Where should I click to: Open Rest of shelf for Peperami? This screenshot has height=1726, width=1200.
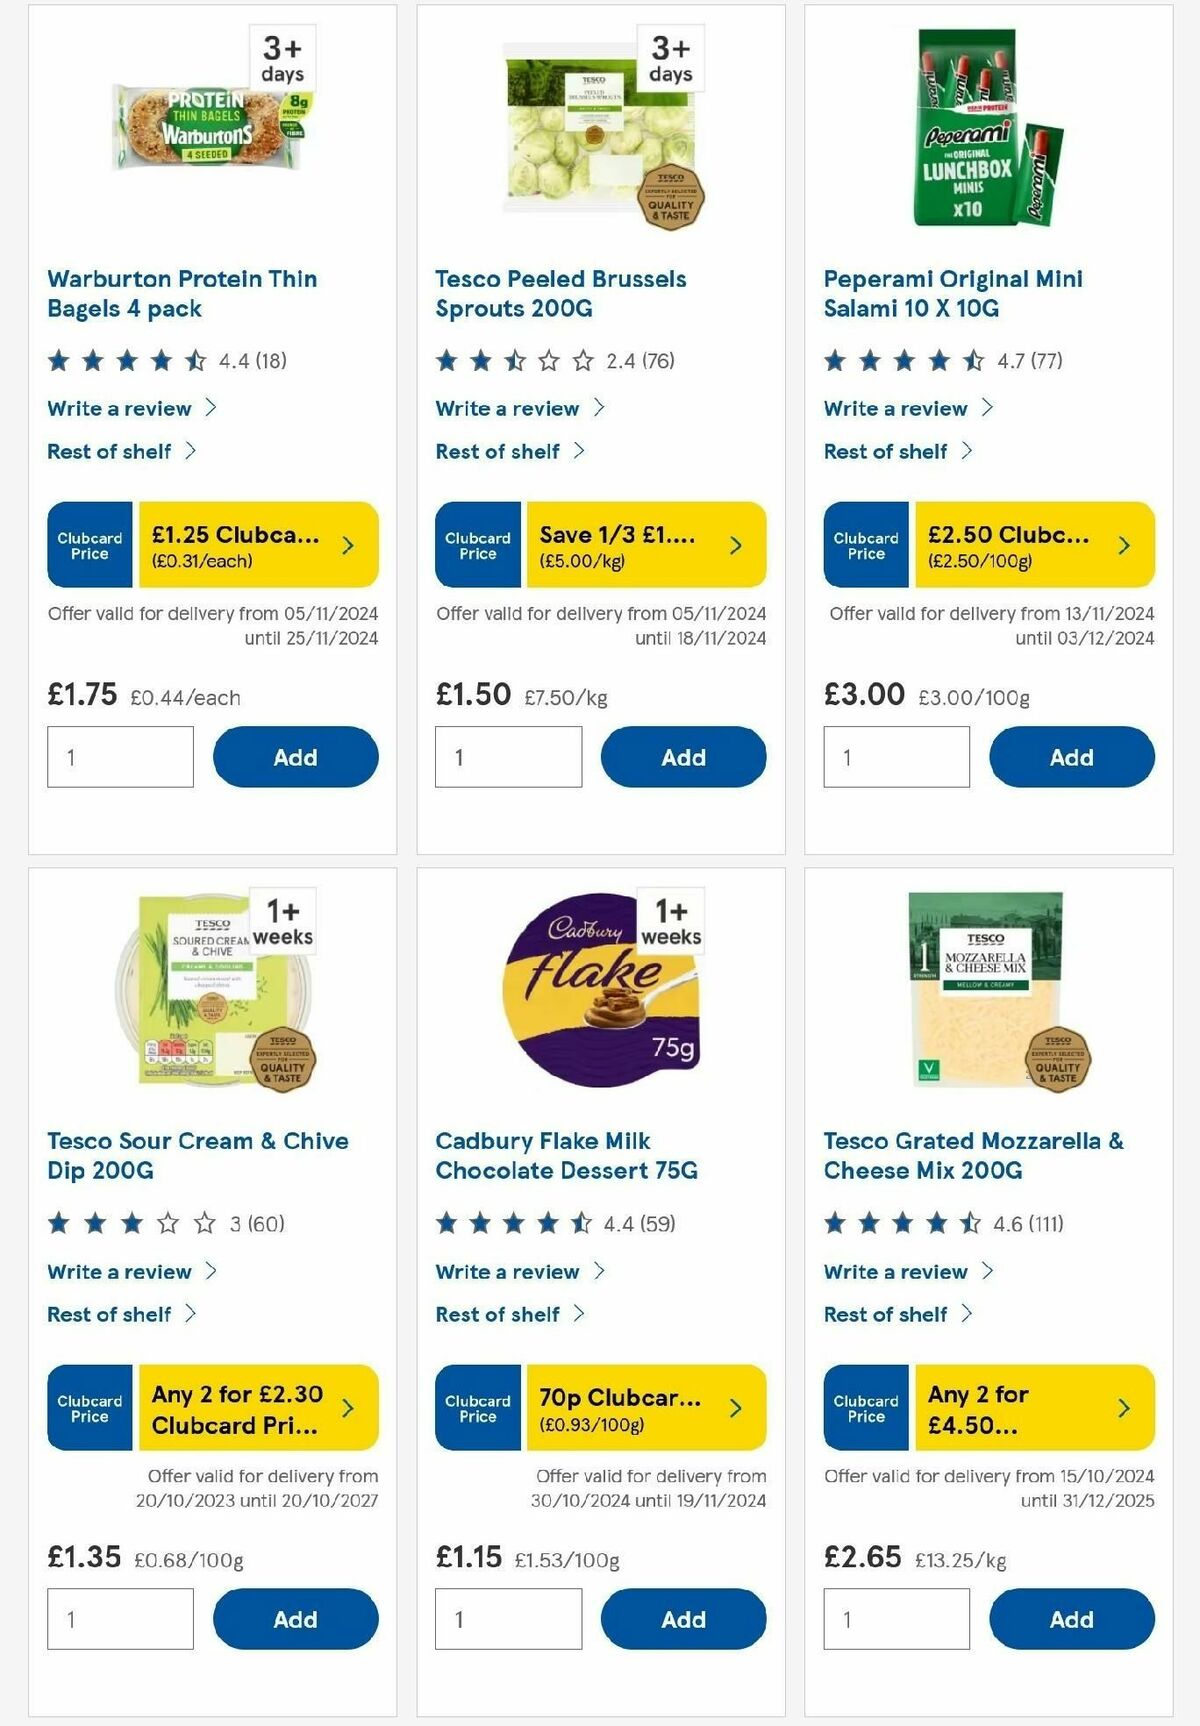(887, 451)
